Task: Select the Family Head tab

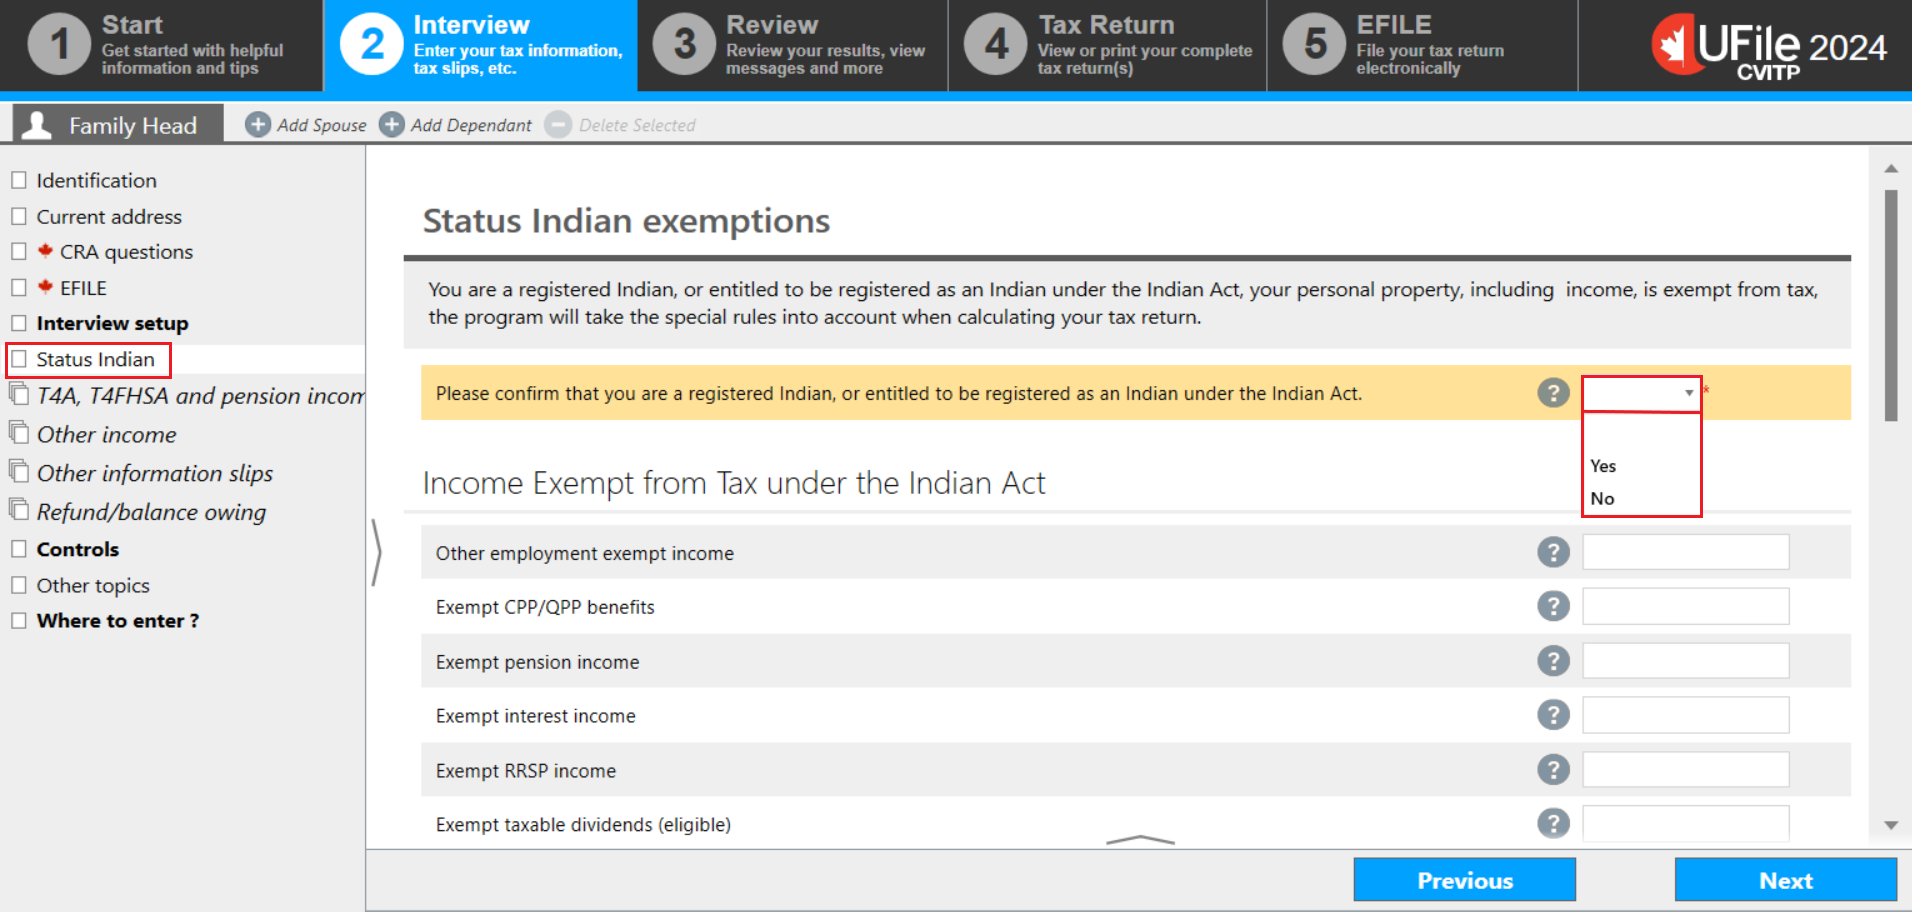Action: 118,125
